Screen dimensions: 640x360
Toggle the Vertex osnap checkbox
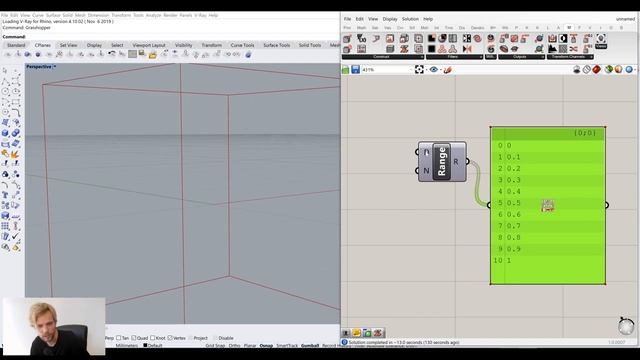(170, 338)
